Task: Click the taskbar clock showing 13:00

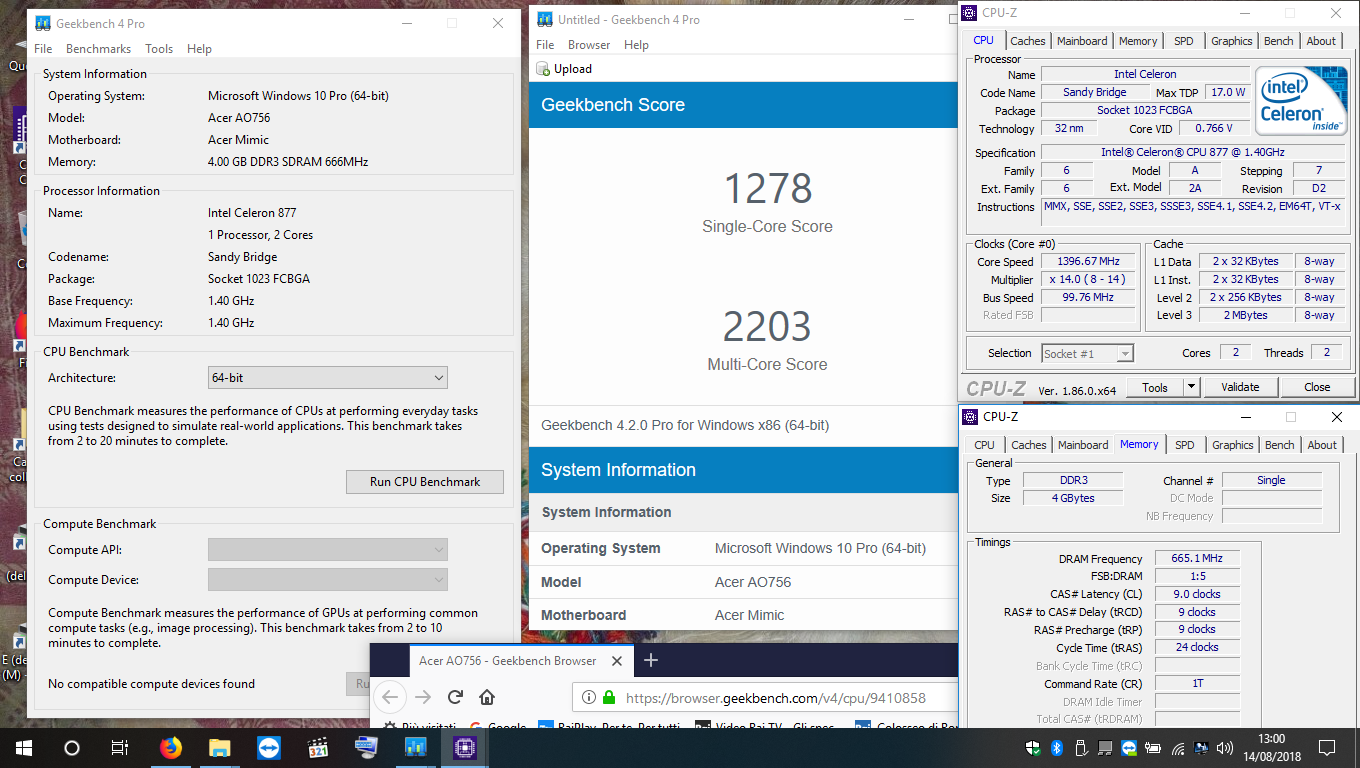Action: (1271, 748)
